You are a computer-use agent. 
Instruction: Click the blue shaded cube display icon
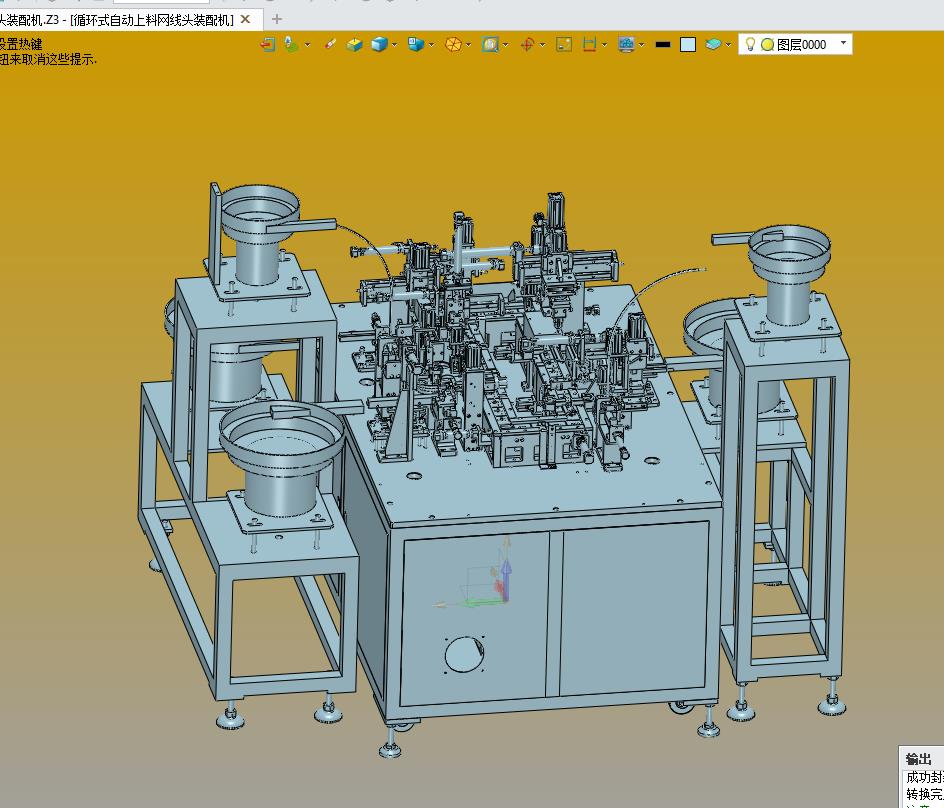tap(379, 45)
